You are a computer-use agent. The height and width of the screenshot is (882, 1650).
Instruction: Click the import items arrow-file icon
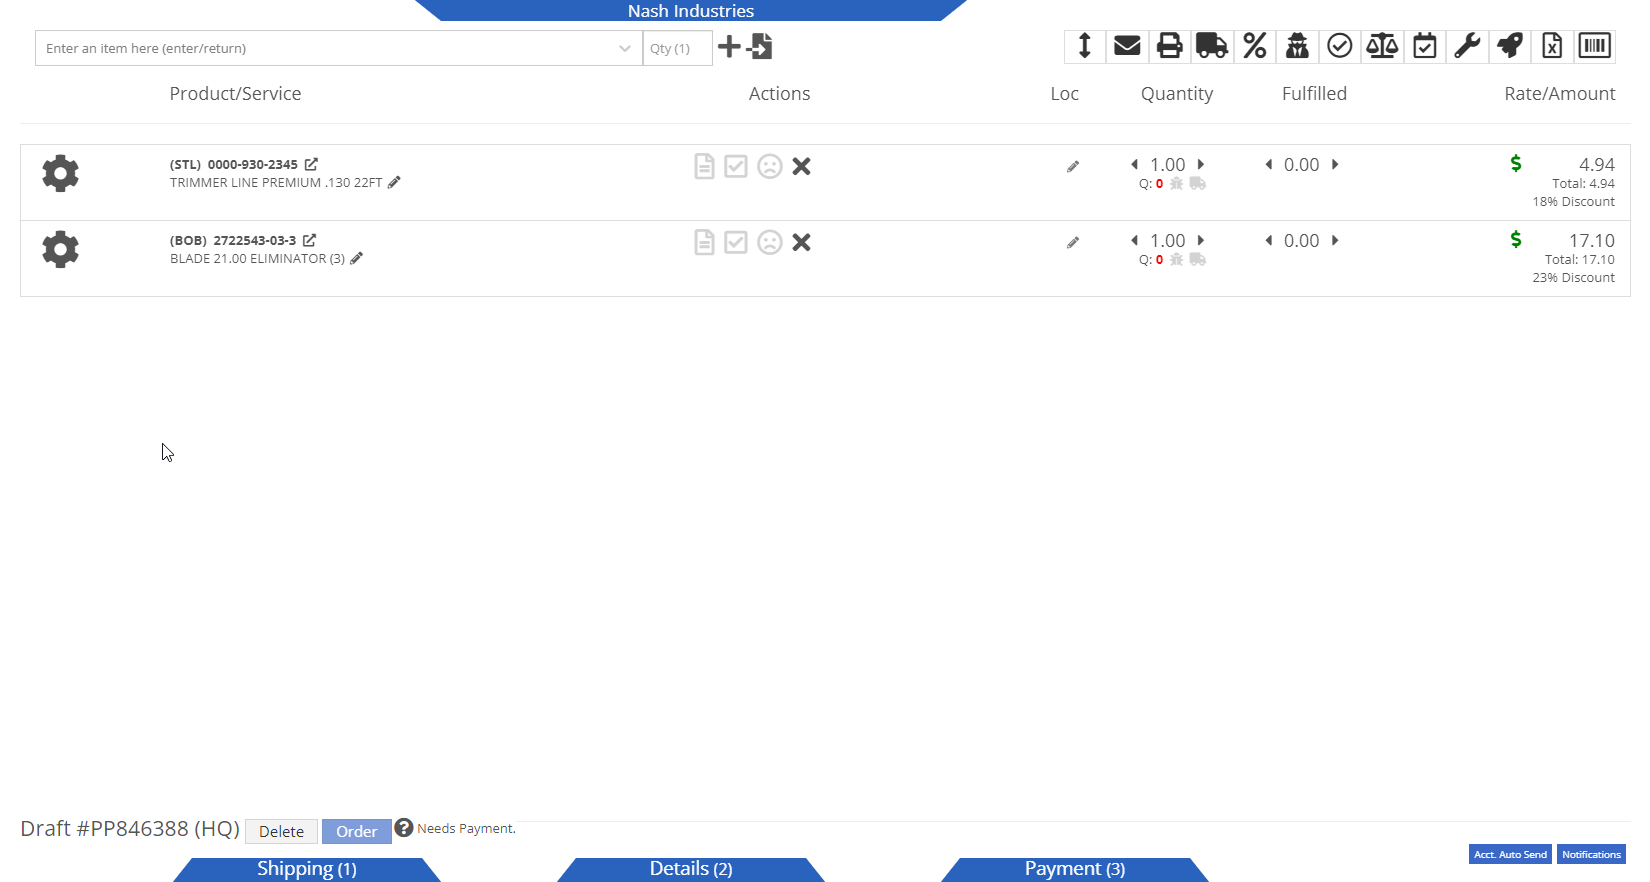[x=760, y=46]
